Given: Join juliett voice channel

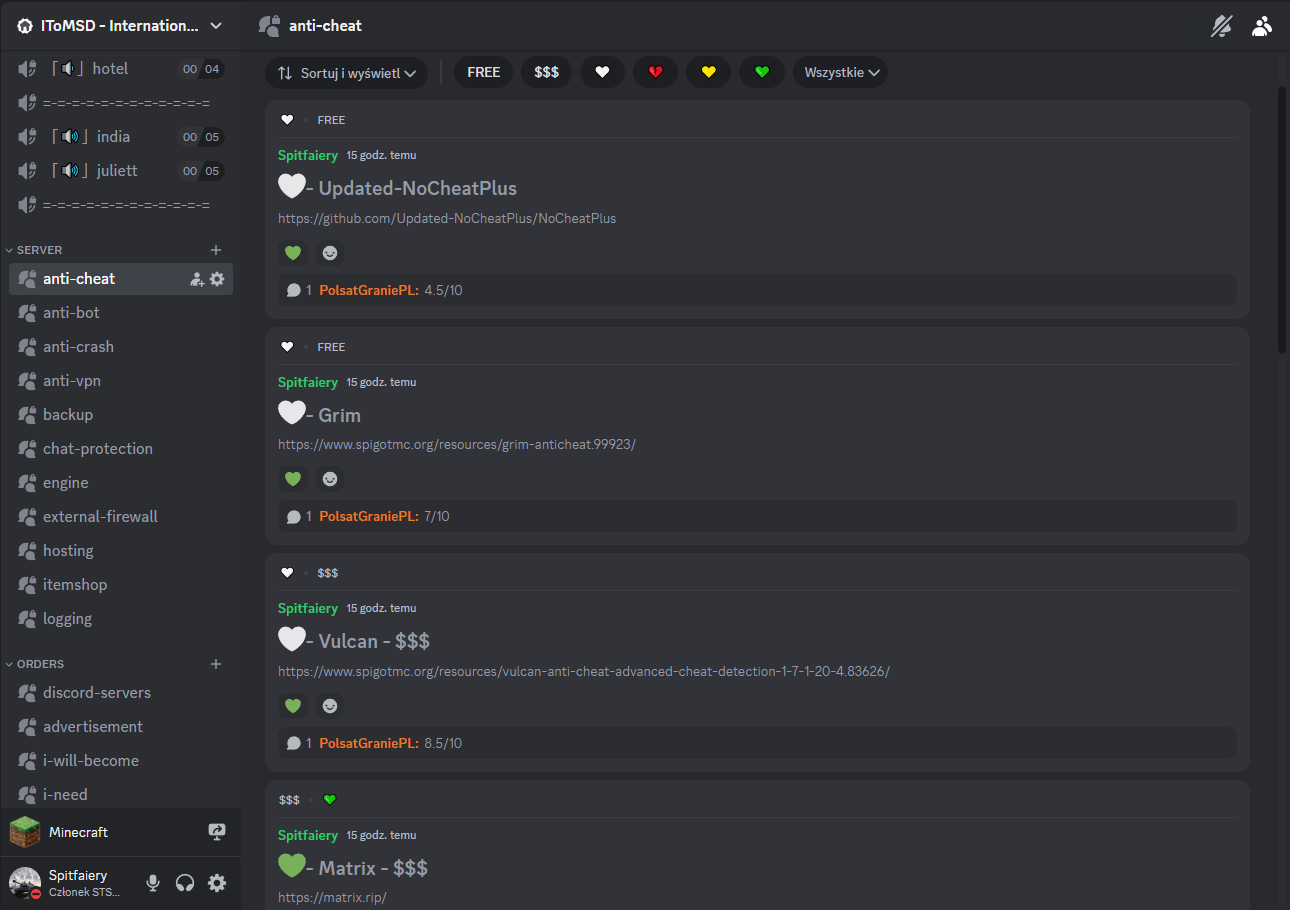Looking at the screenshot, I should (x=121, y=171).
